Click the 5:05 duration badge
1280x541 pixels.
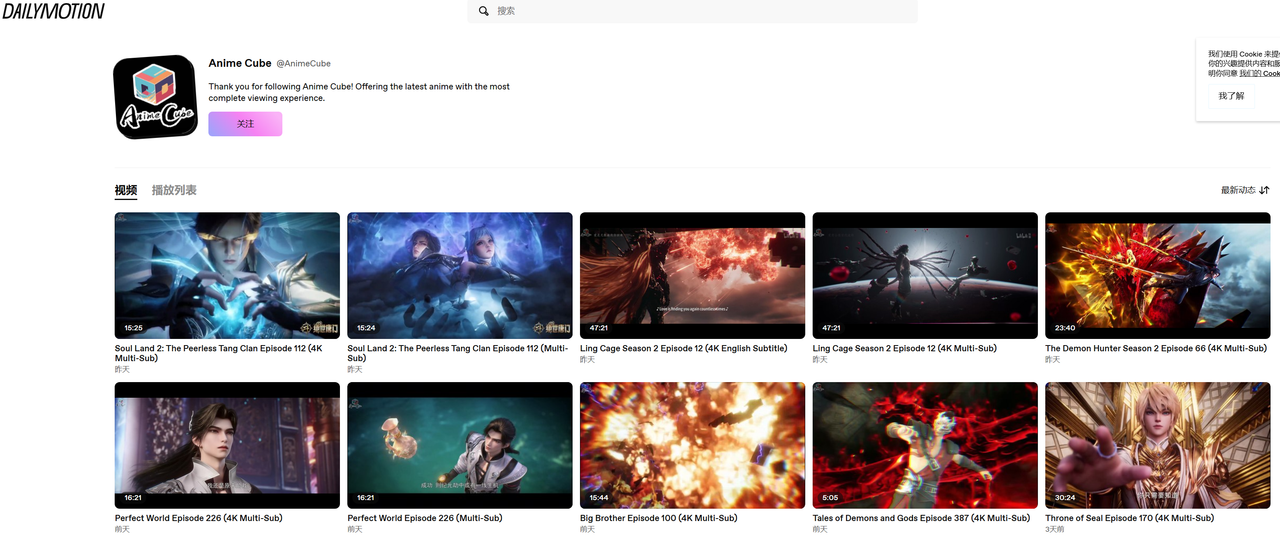pyautogui.click(x=830, y=497)
